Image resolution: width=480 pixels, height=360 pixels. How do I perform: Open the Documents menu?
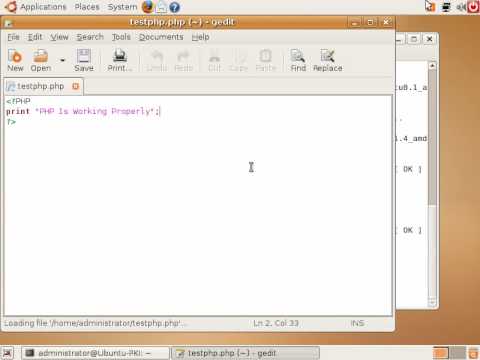[x=161, y=37]
